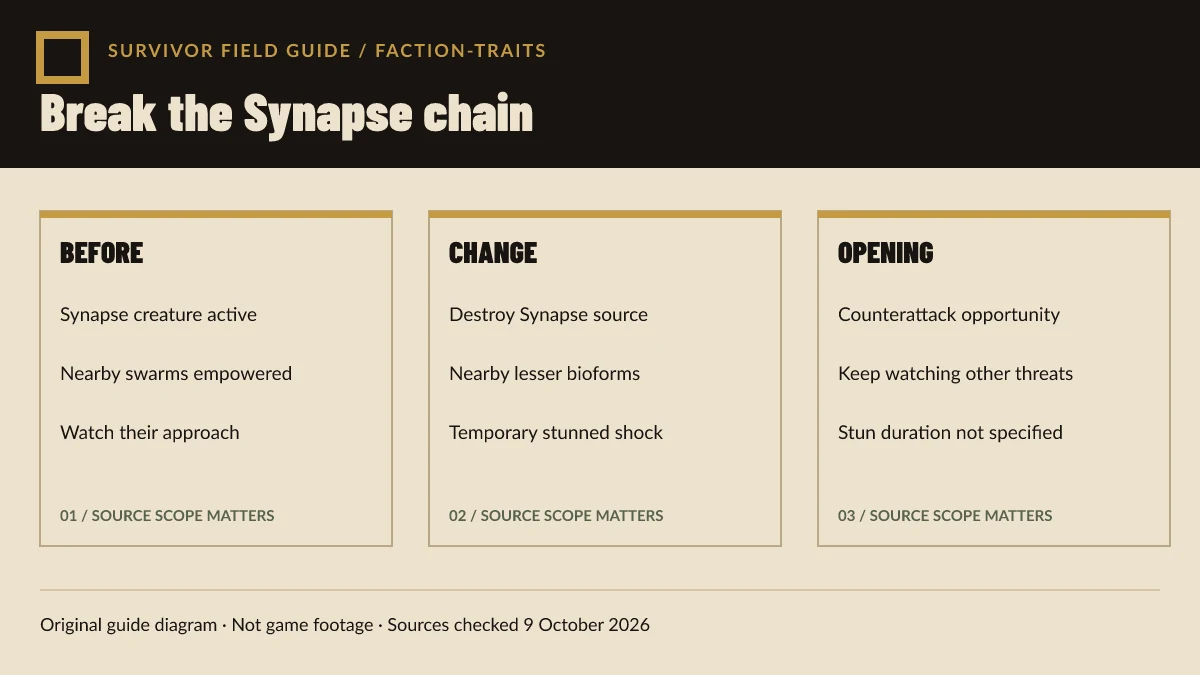Select Temporary stunned shock entry
The image size is (1200, 675).
point(556,433)
